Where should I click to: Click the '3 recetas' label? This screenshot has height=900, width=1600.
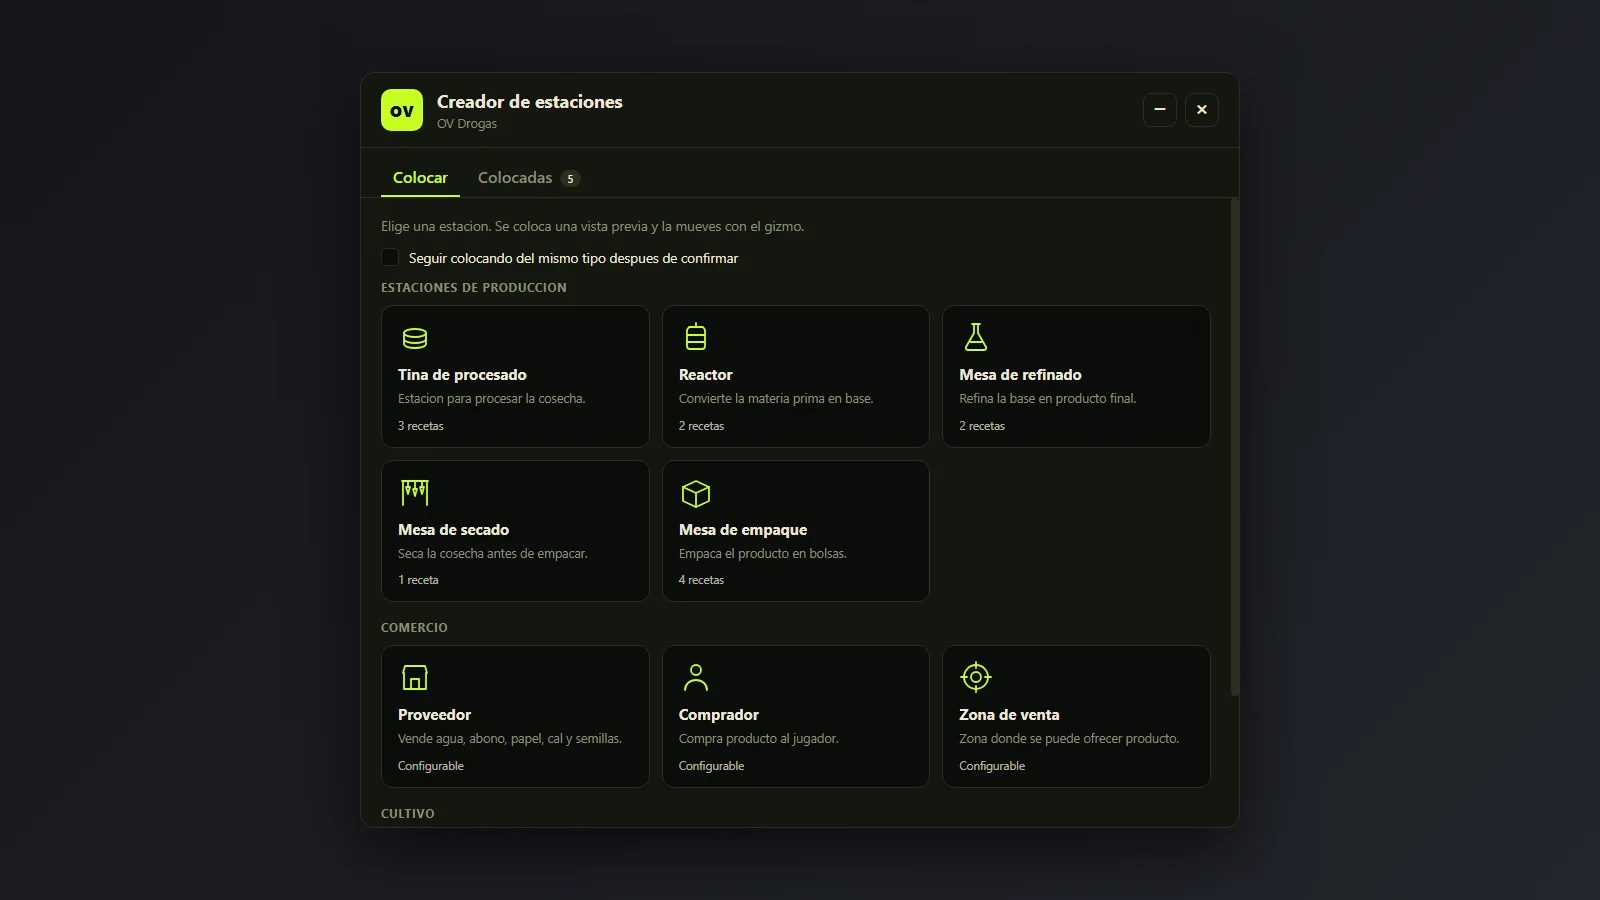tap(421, 426)
